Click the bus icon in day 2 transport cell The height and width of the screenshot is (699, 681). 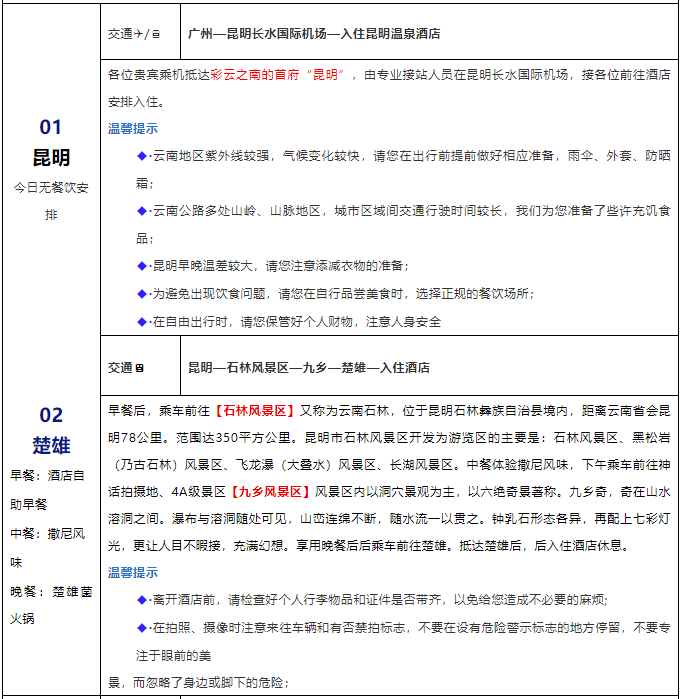[x=140, y=368]
